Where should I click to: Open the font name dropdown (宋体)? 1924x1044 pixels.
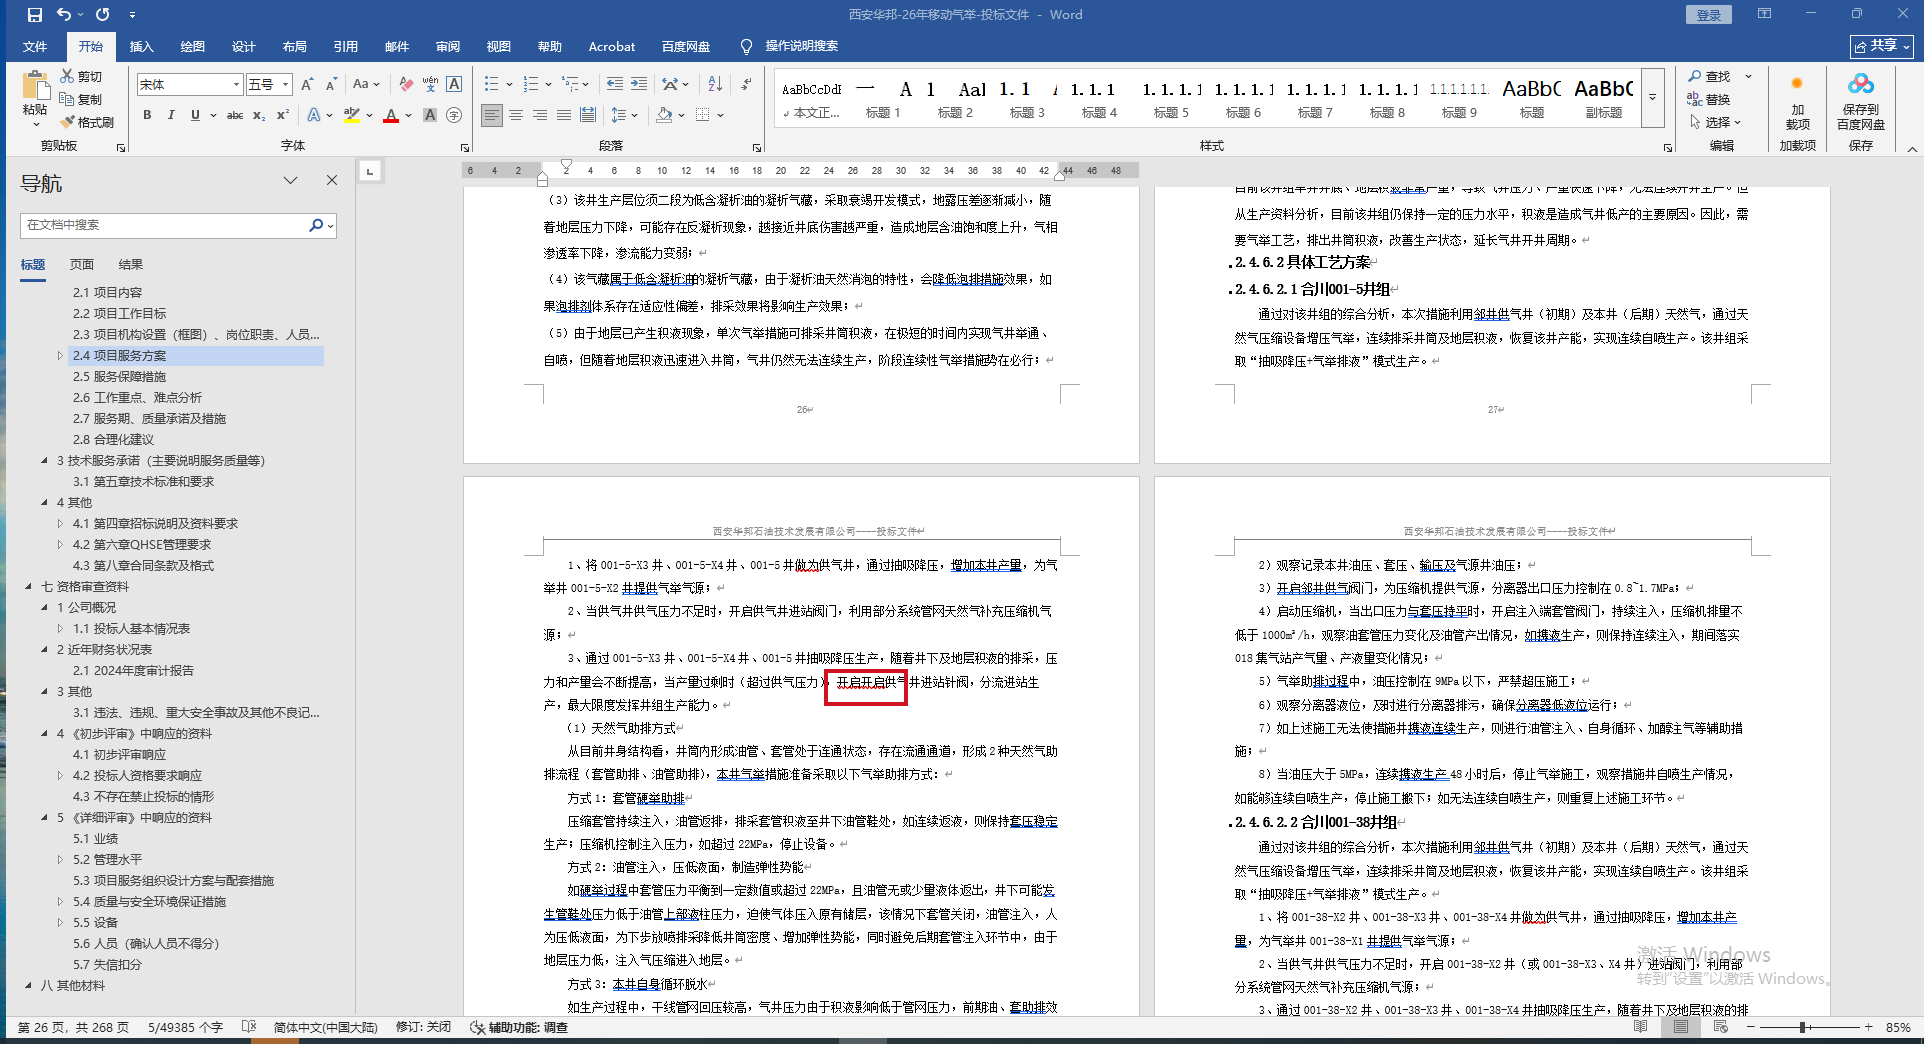(x=236, y=85)
